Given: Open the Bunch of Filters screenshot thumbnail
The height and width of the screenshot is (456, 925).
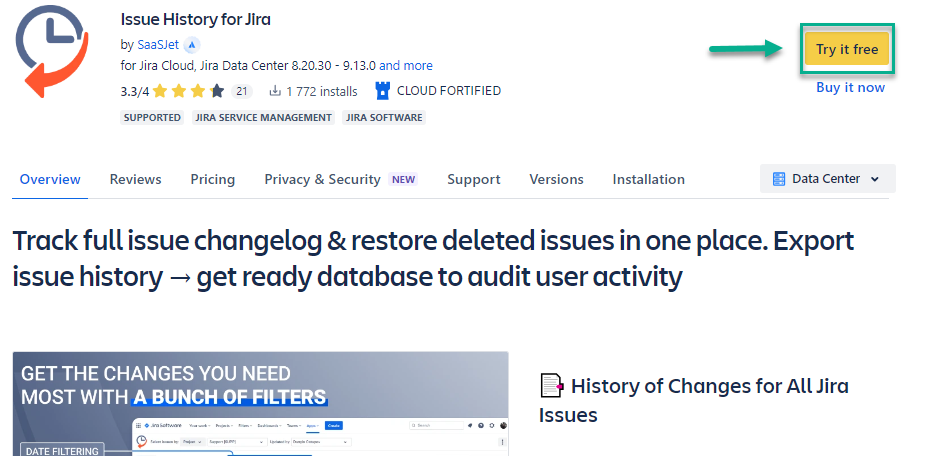Looking at the screenshot, I should pos(260,403).
